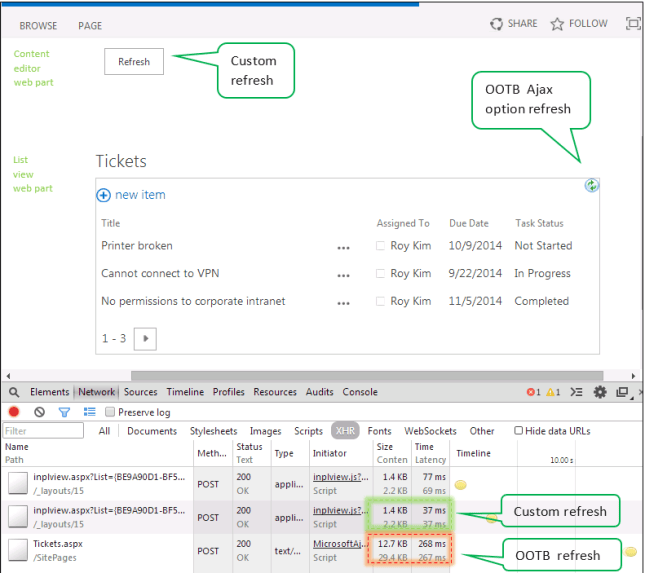Click the new item link

140,195
